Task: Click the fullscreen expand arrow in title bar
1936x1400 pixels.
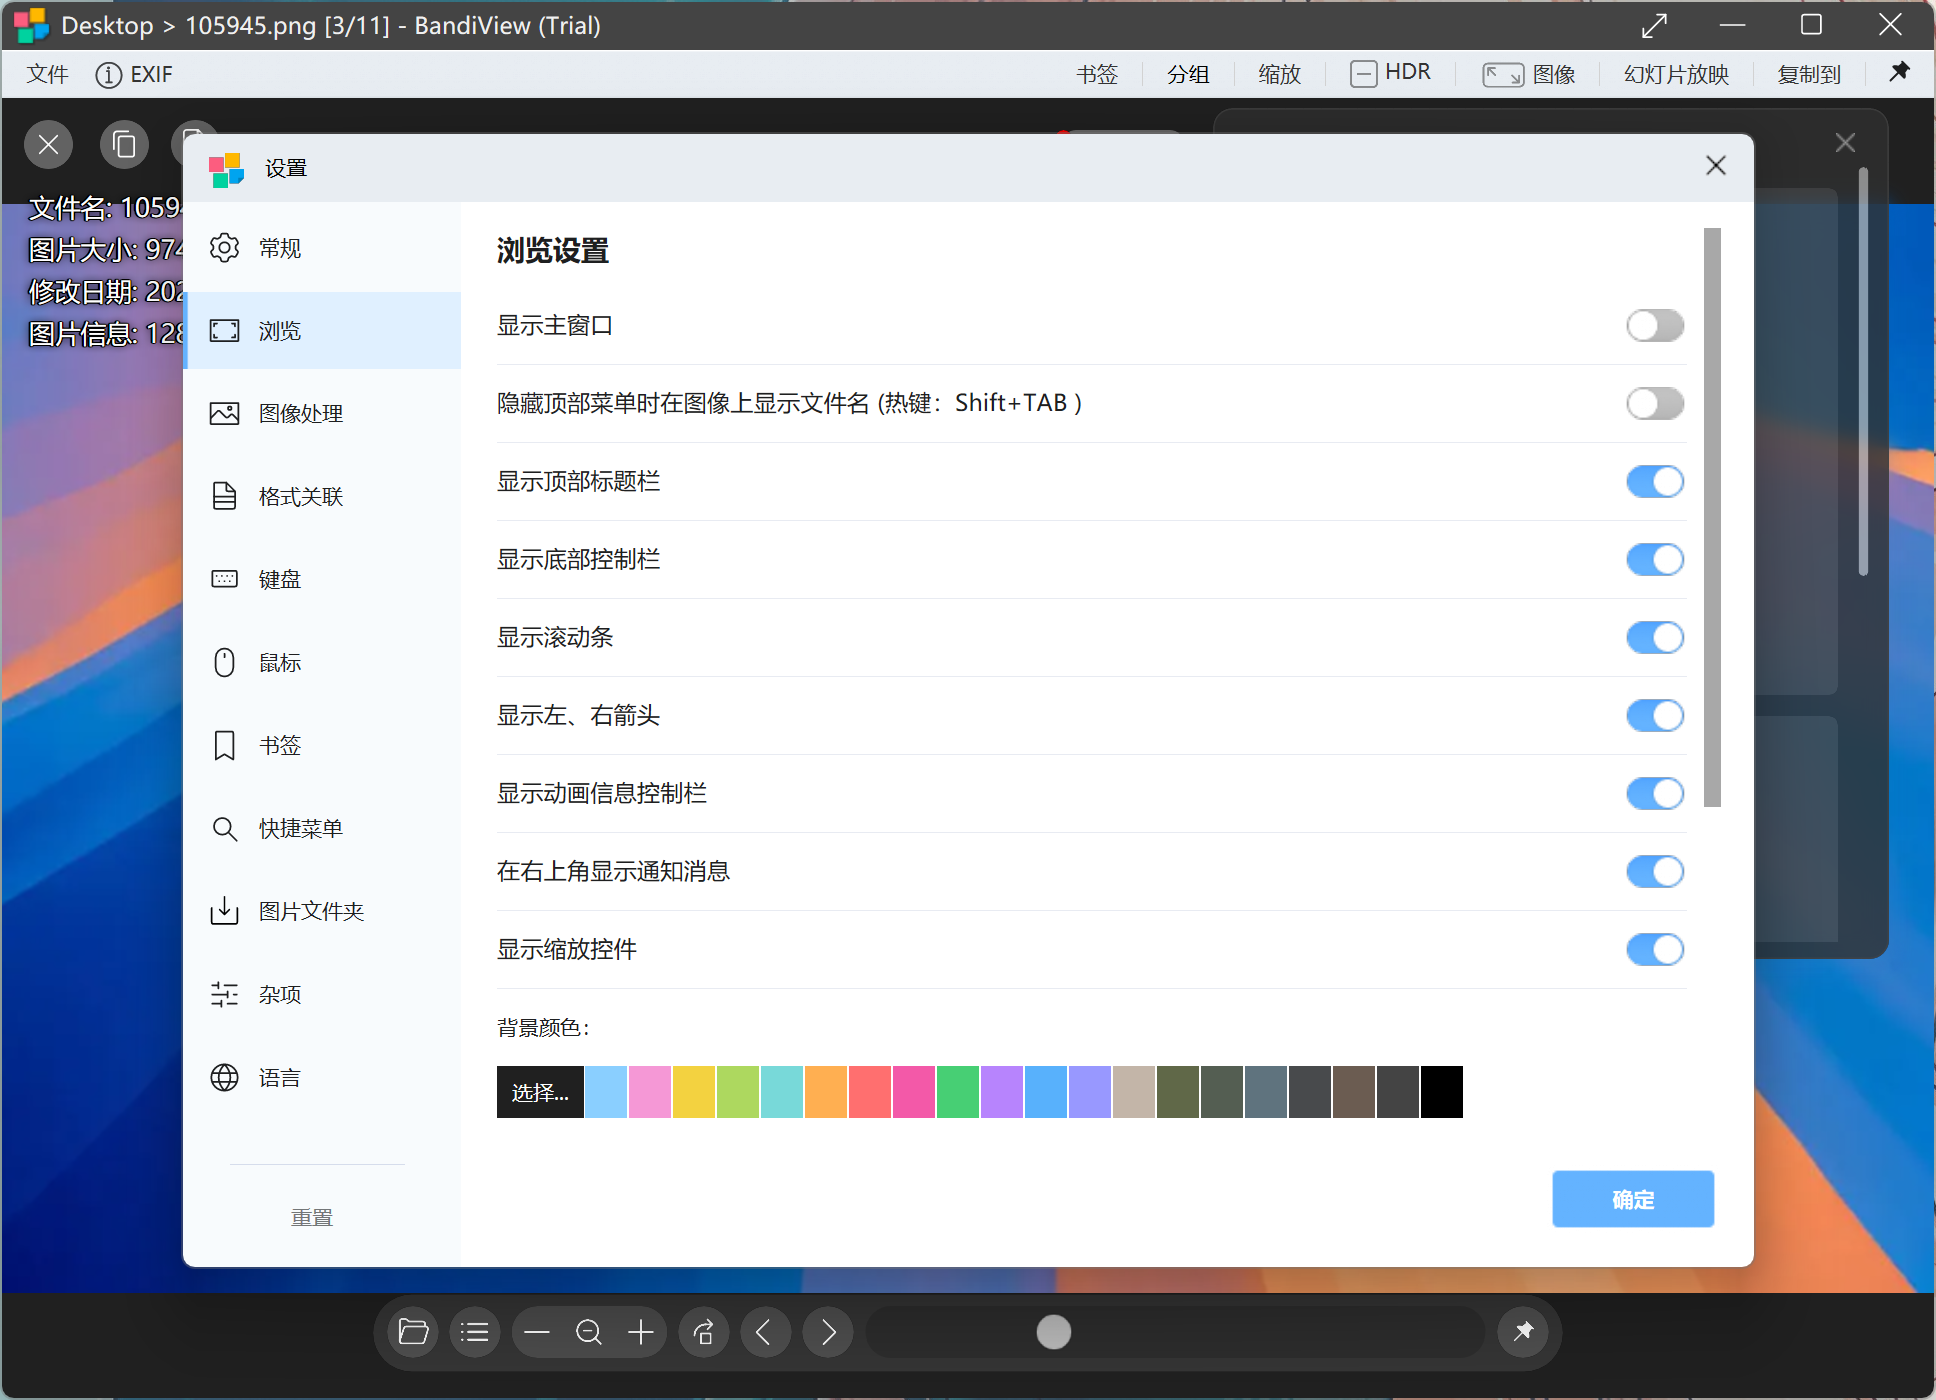Action: tap(1655, 25)
